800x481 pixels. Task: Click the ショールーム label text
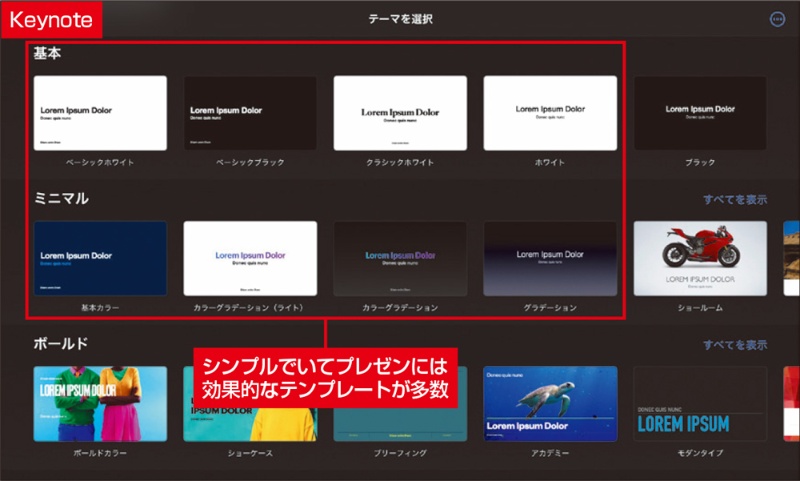700,308
